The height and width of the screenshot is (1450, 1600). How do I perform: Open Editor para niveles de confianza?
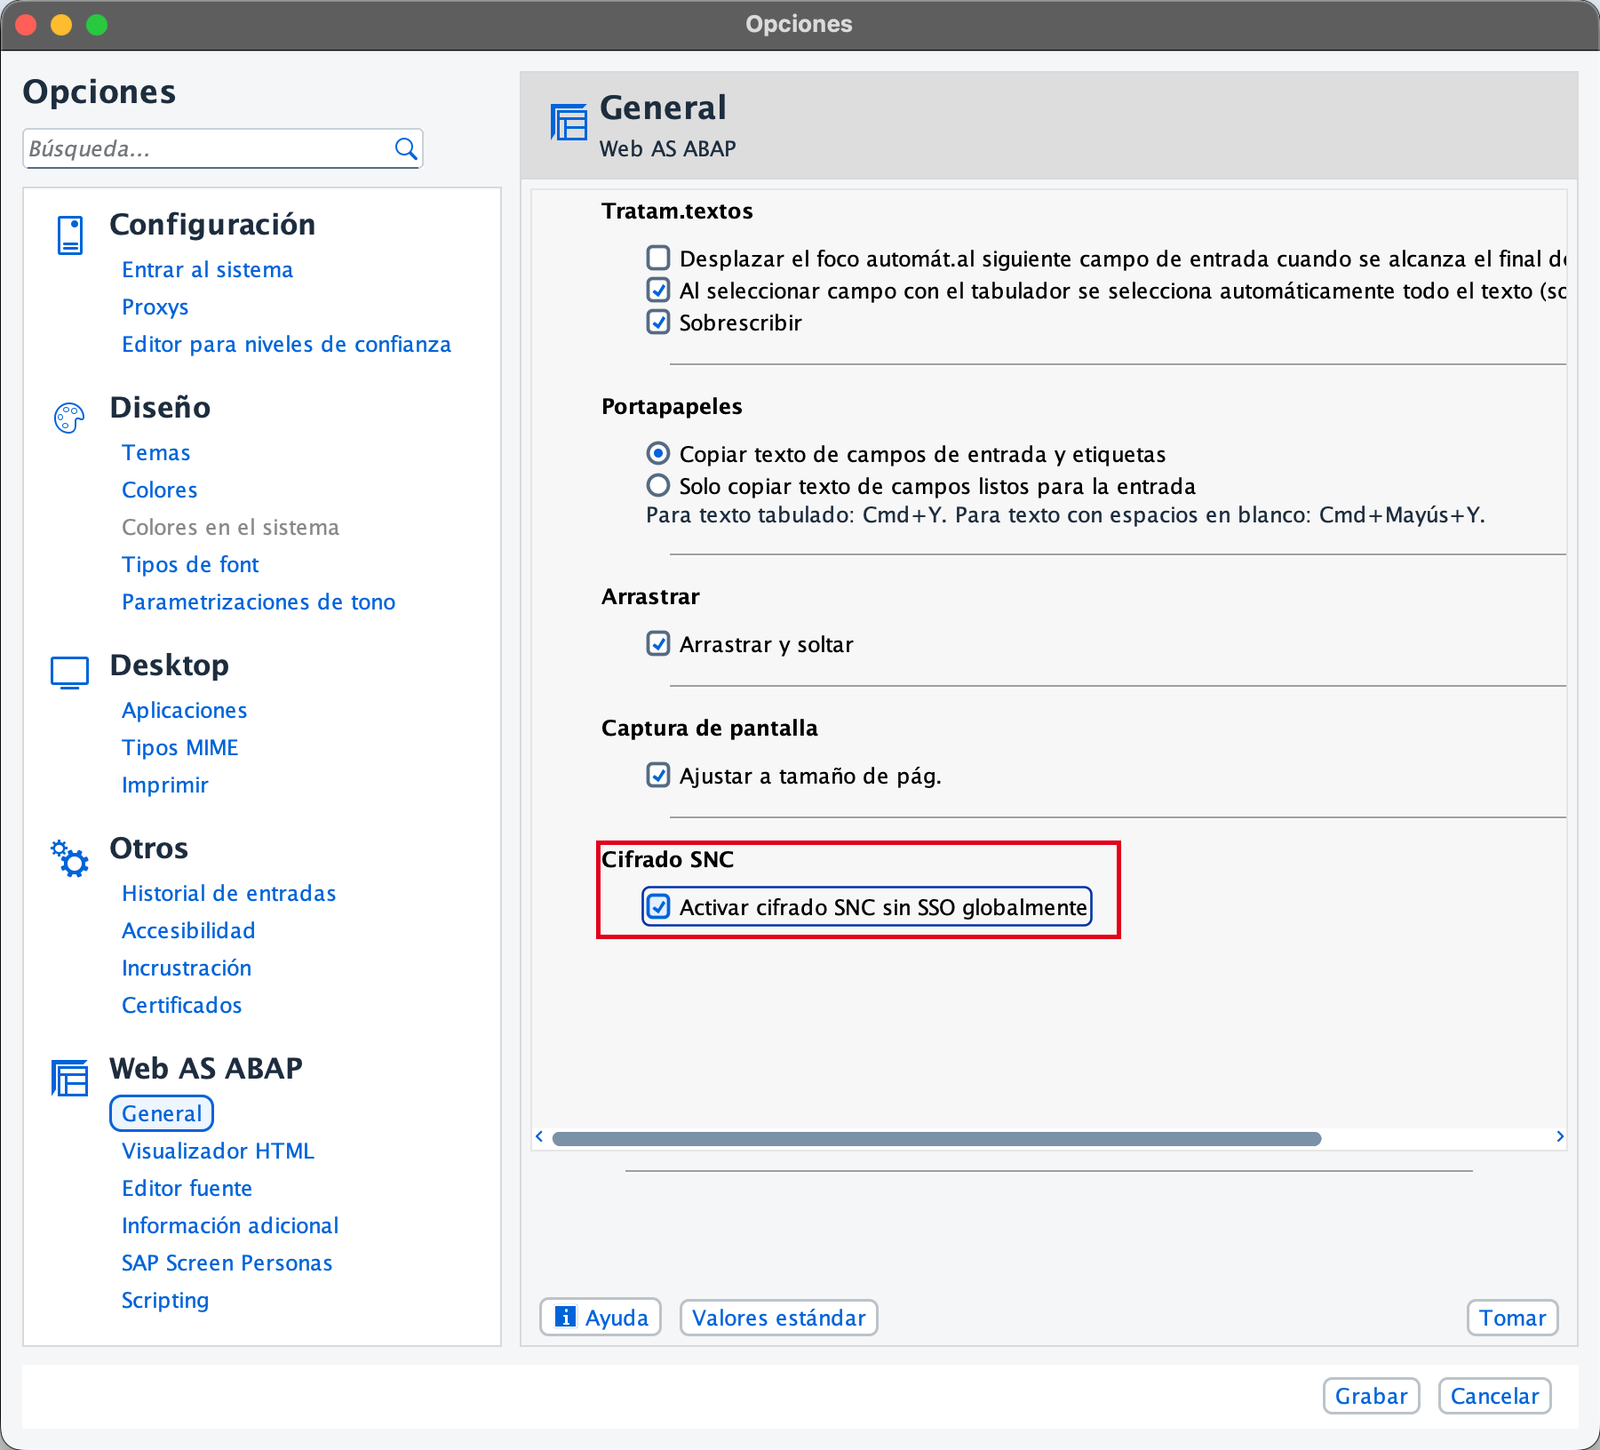pos(286,344)
